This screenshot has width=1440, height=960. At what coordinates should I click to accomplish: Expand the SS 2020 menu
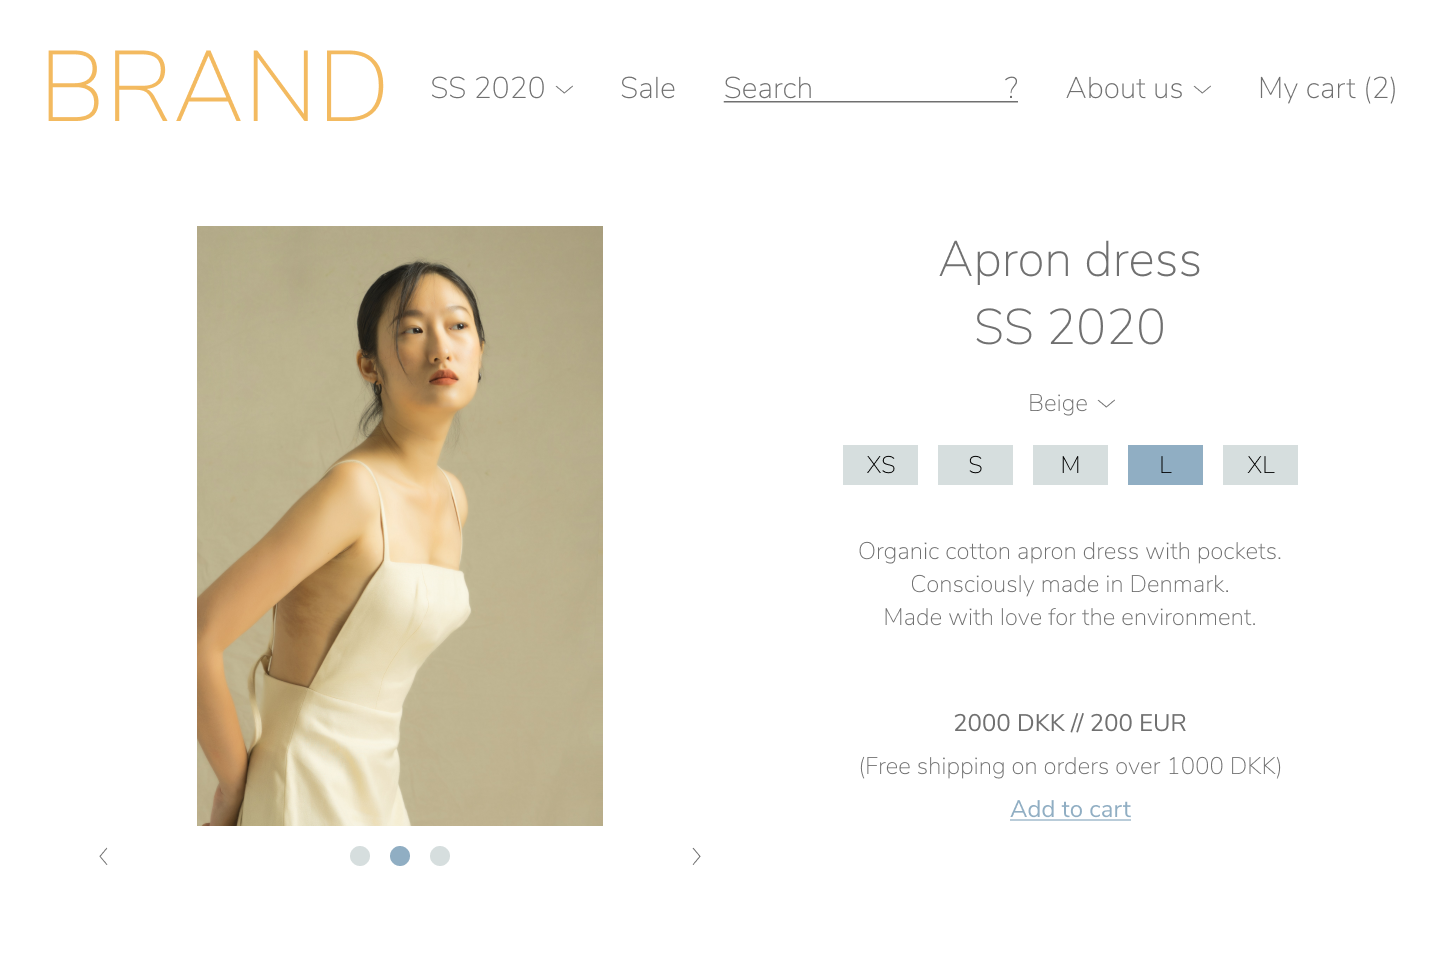pos(502,88)
